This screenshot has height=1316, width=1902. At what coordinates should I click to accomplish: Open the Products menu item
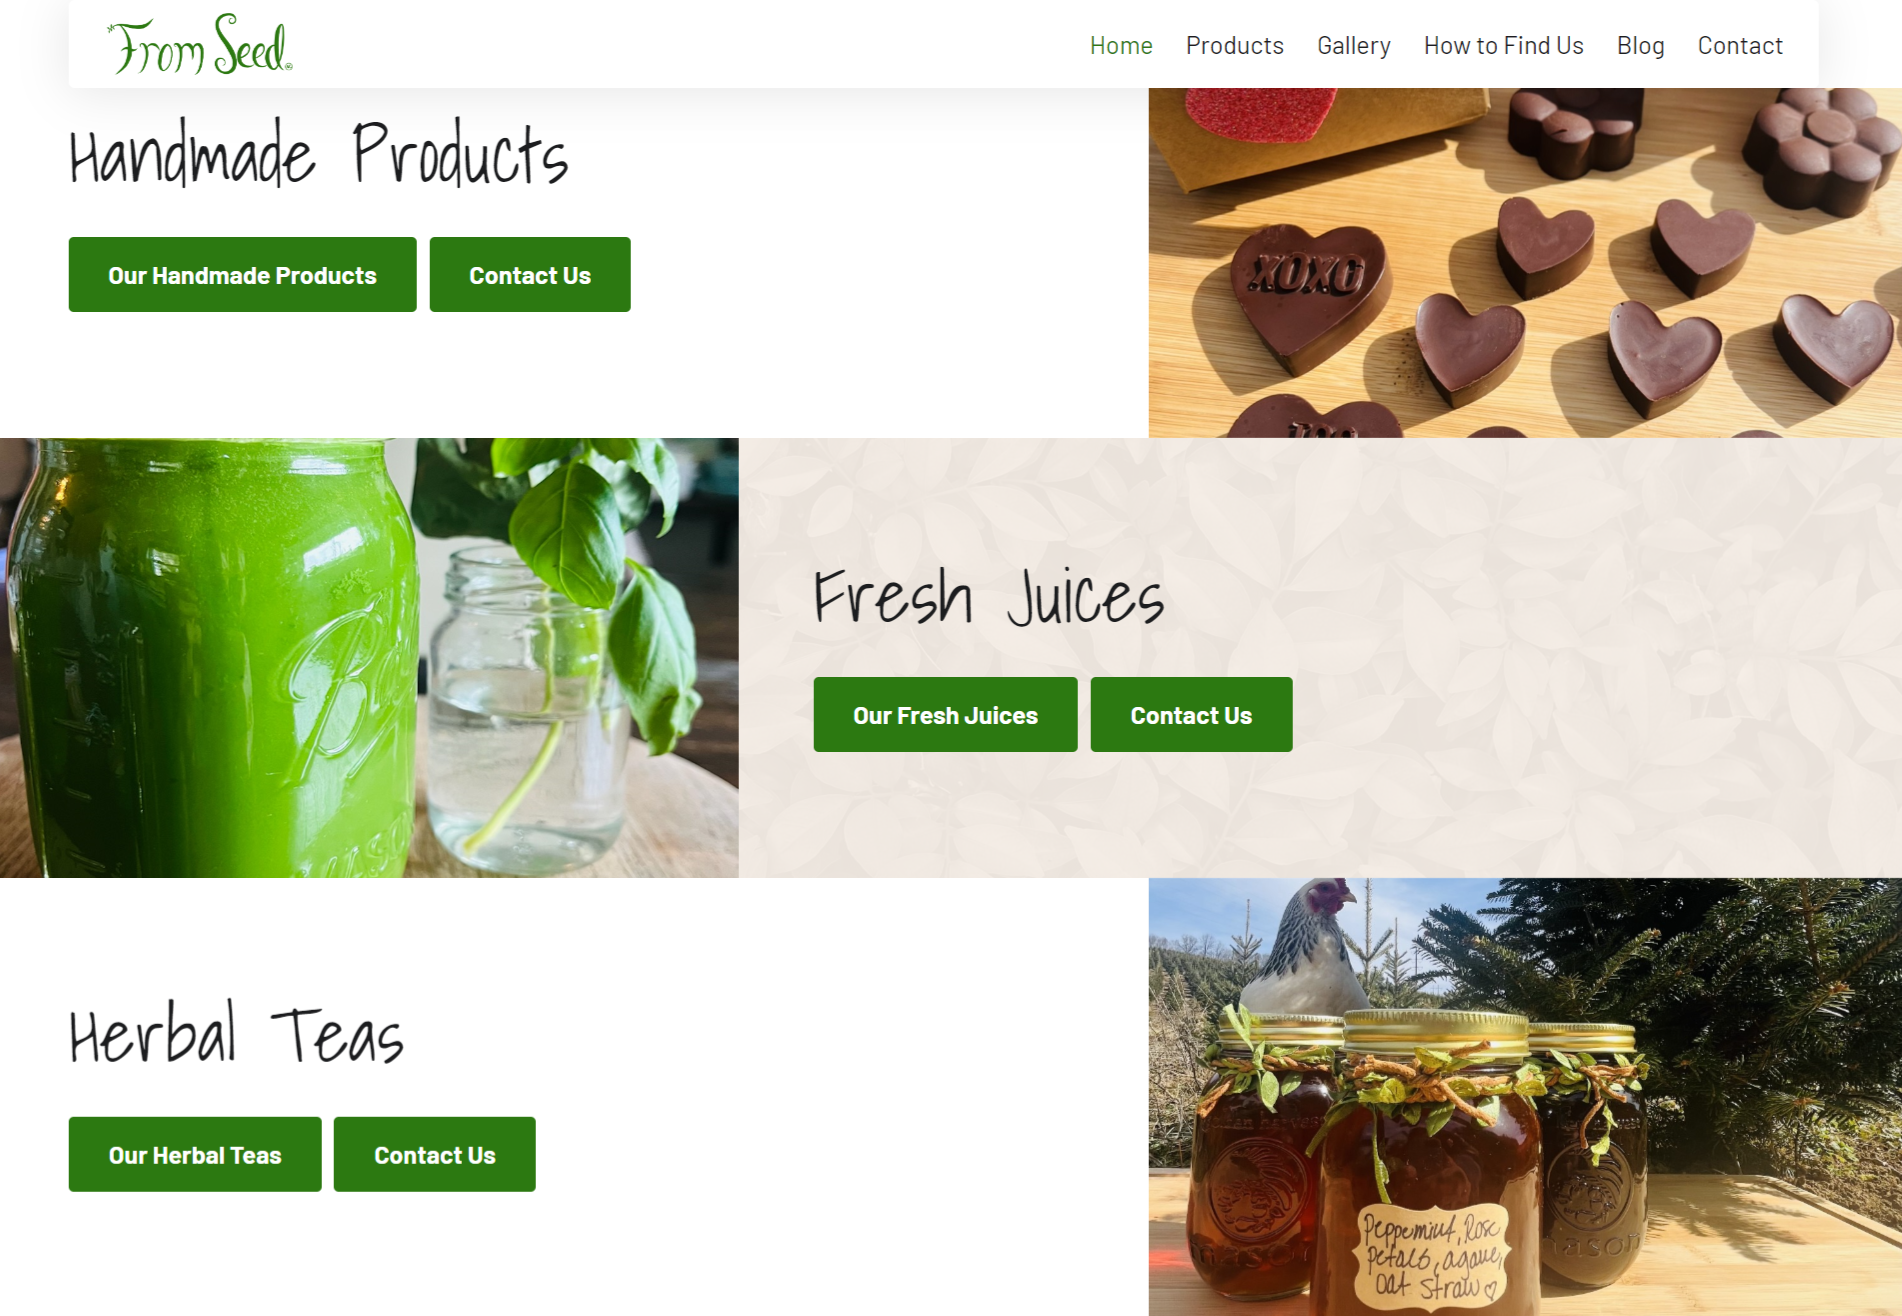click(1234, 46)
